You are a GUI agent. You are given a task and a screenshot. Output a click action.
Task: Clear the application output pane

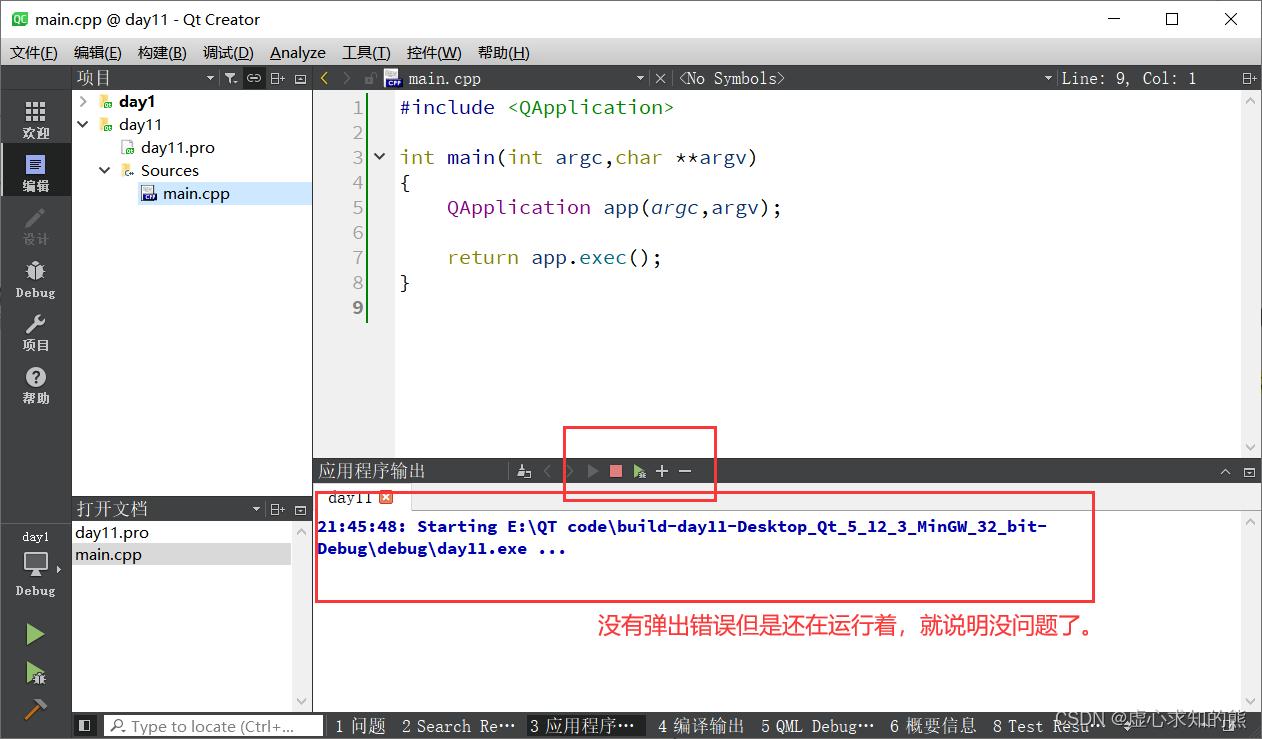524,471
